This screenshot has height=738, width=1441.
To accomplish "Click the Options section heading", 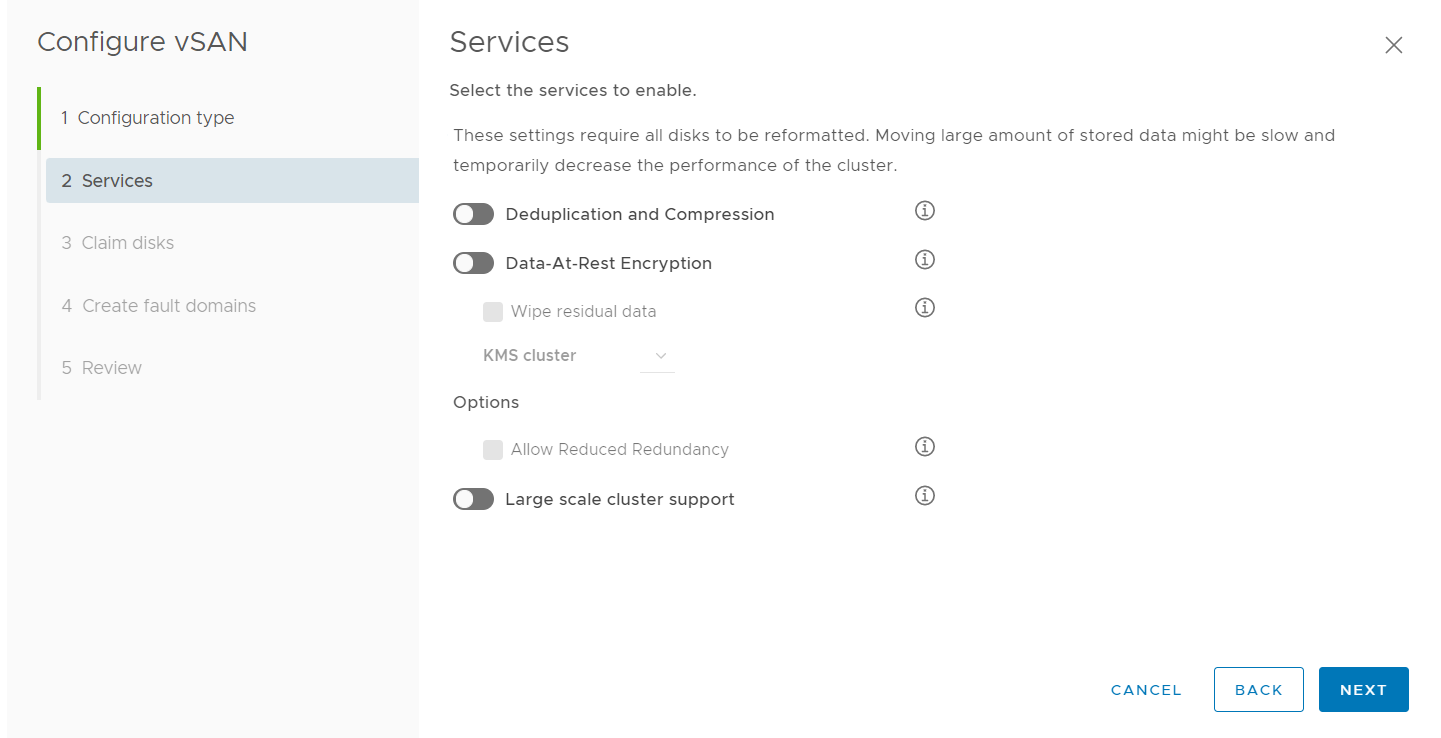I will pos(486,402).
